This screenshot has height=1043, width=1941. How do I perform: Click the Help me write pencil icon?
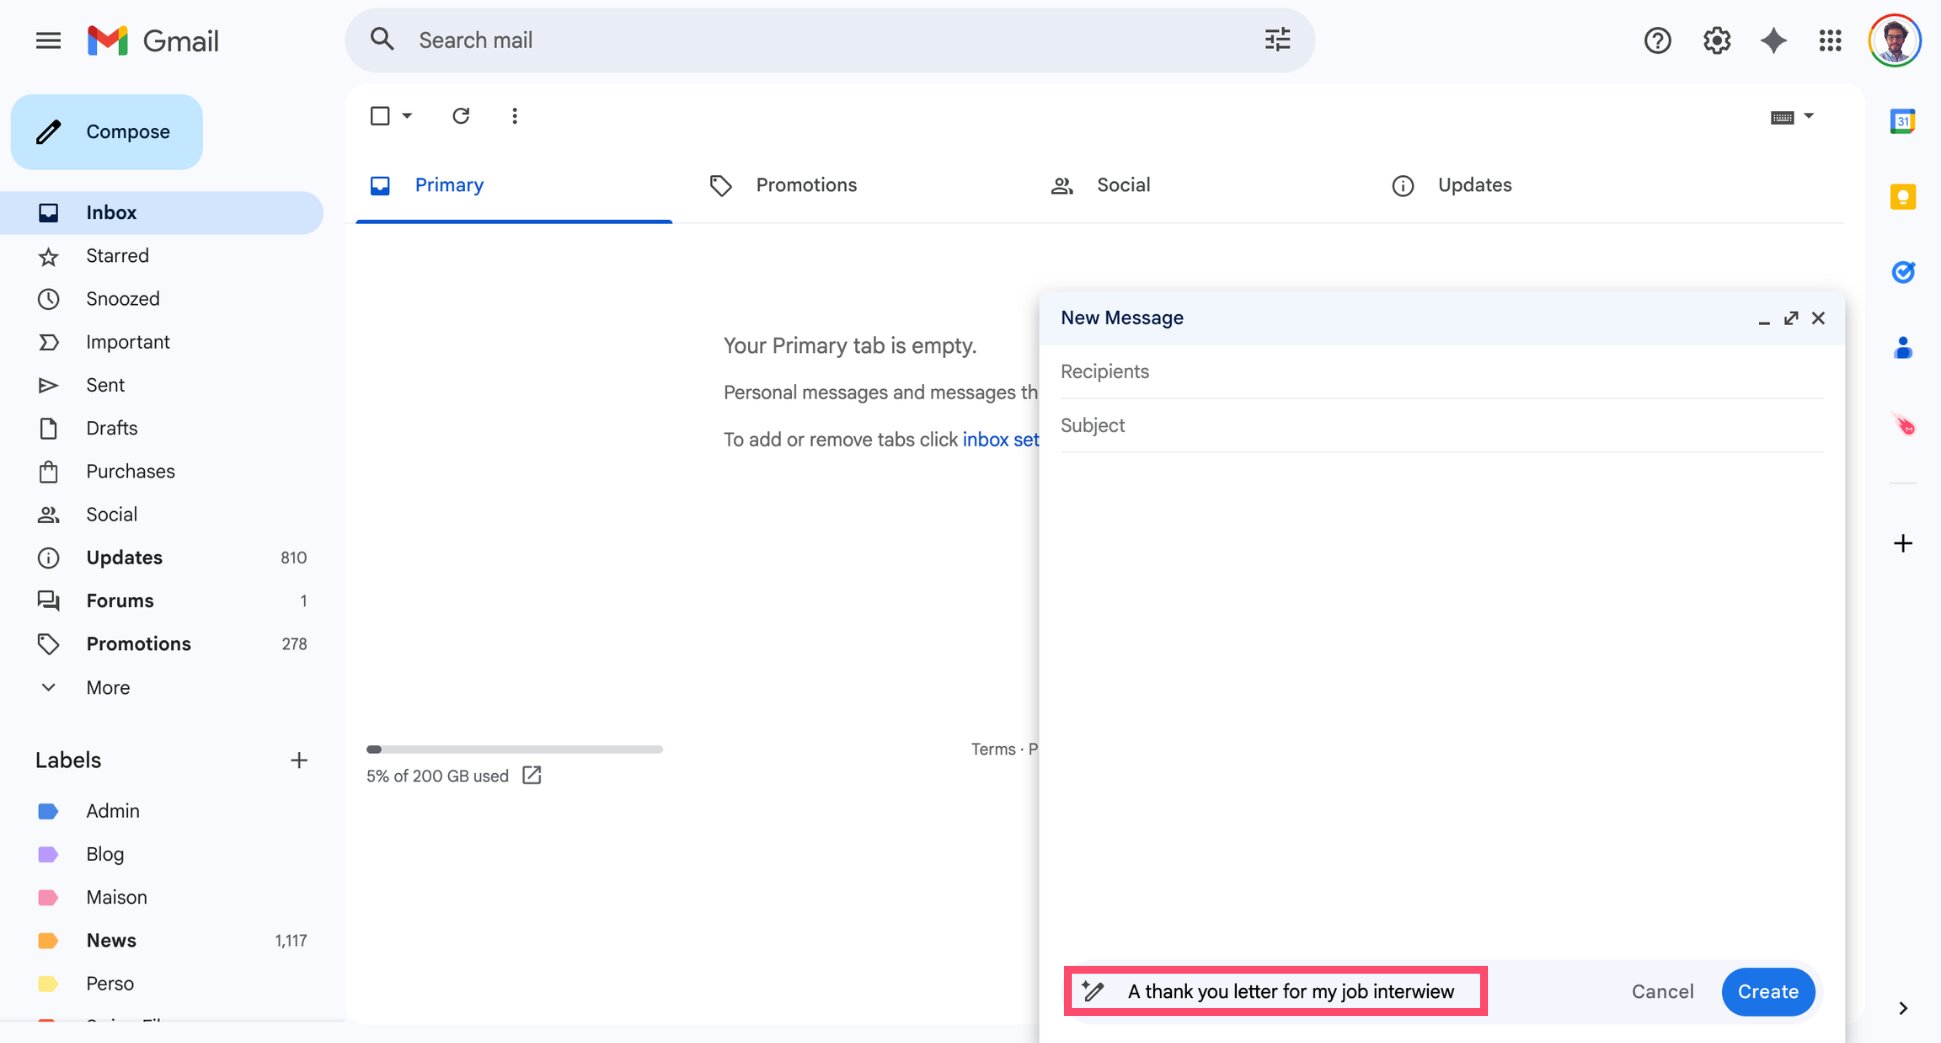point(1090,991)
